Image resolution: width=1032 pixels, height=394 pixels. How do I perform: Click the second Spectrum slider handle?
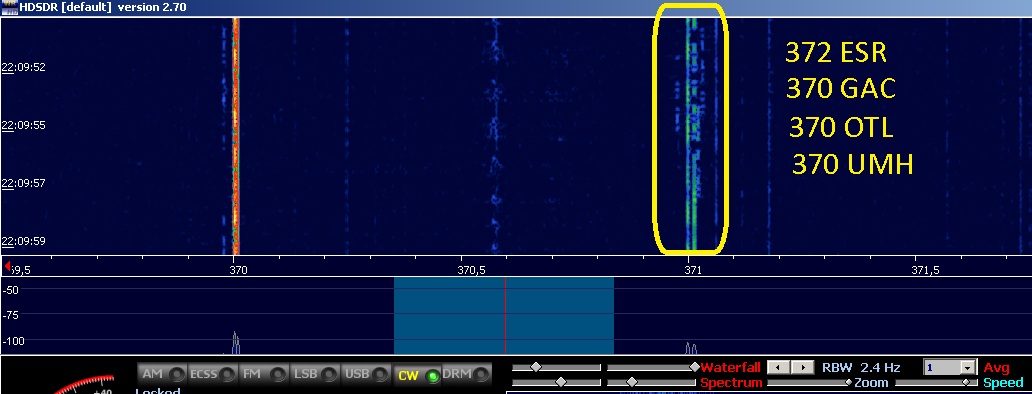[x=632, y=382]
